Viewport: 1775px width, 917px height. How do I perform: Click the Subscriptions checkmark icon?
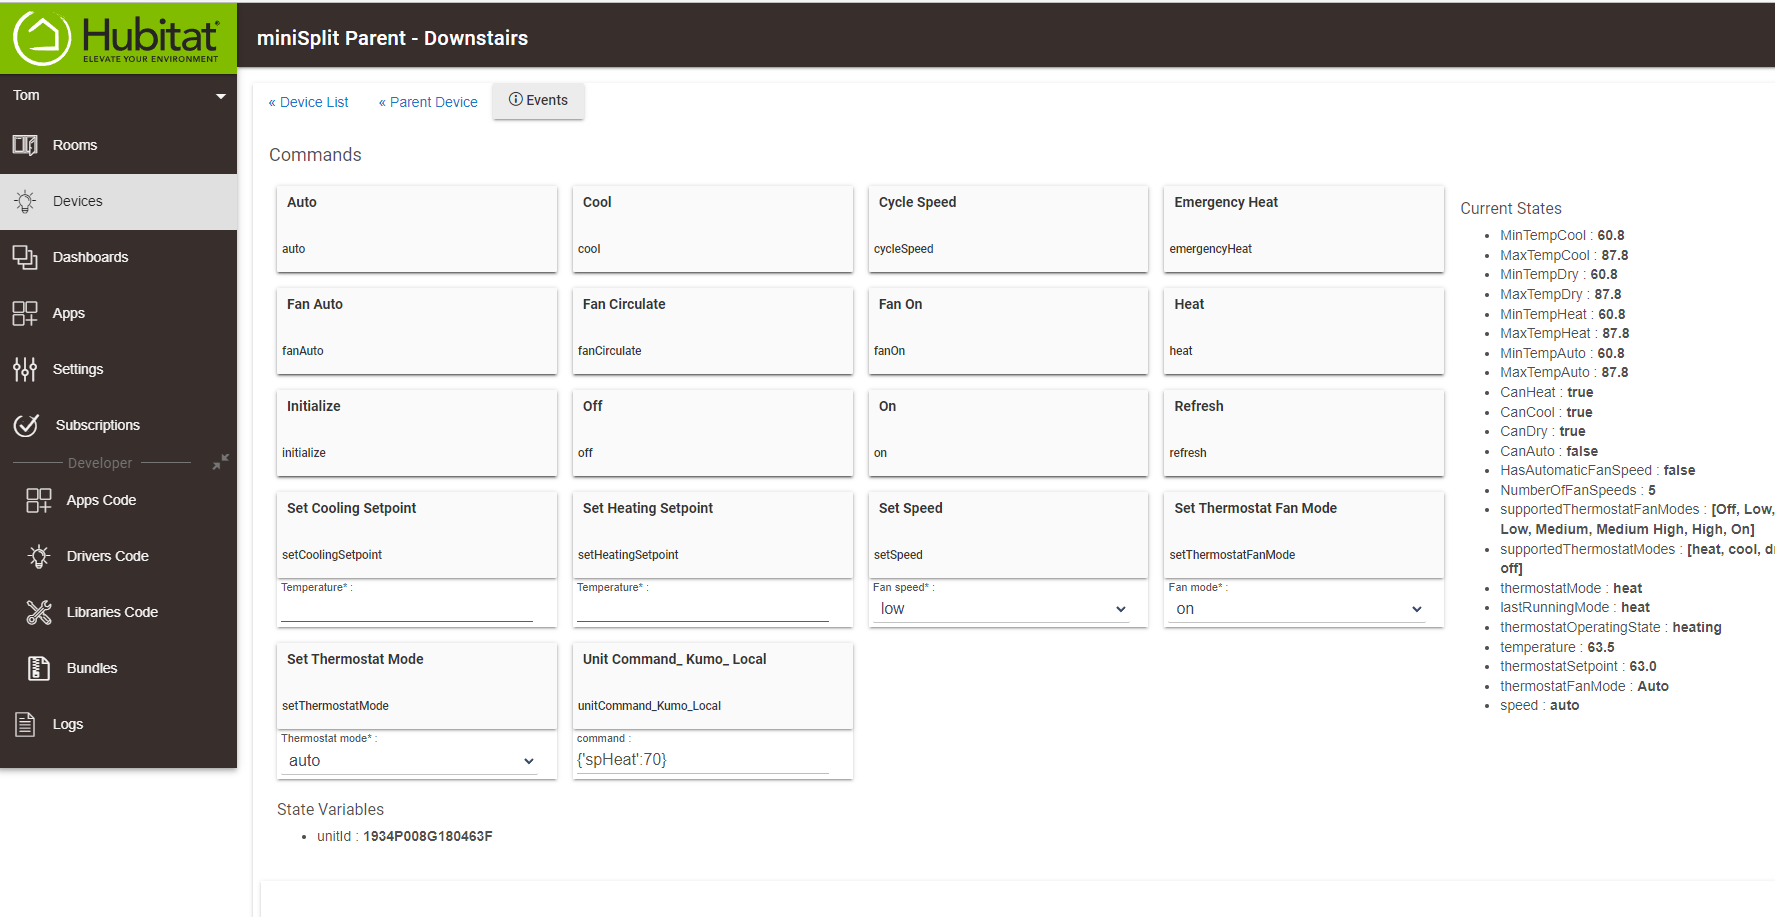point(26,425)
